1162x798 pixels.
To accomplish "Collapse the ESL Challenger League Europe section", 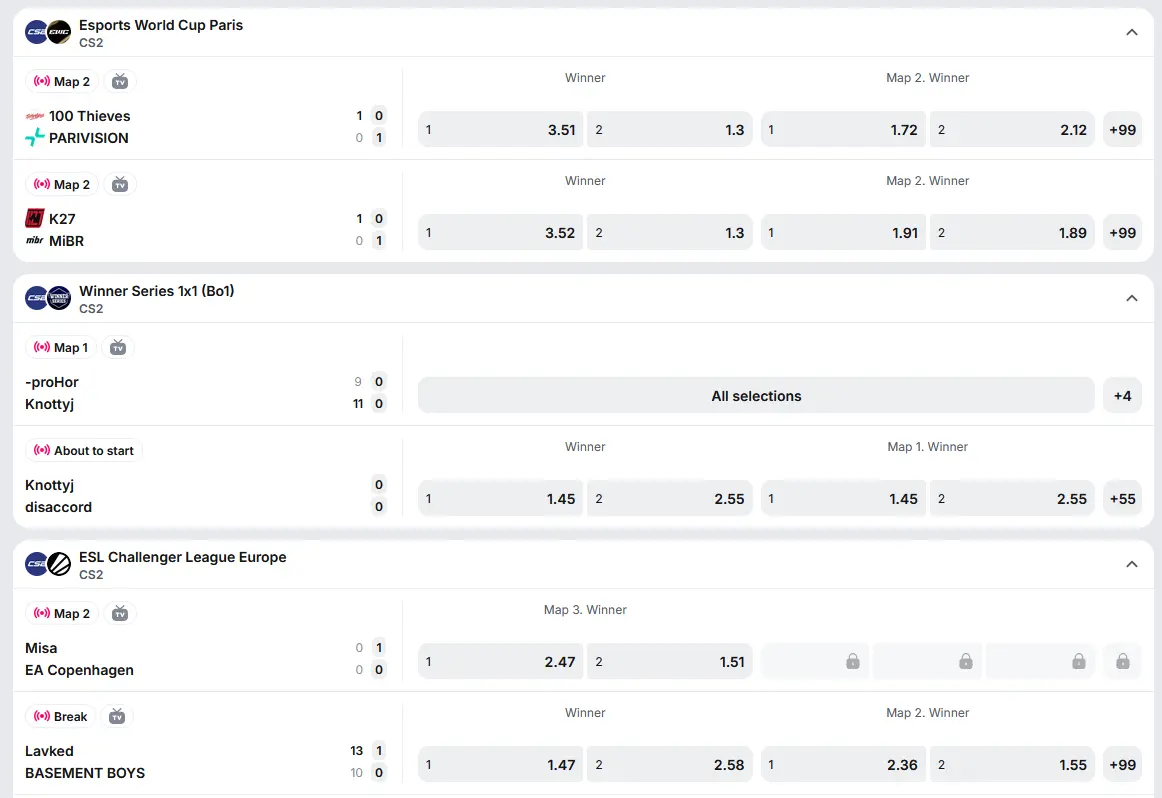I will 1132,564.
